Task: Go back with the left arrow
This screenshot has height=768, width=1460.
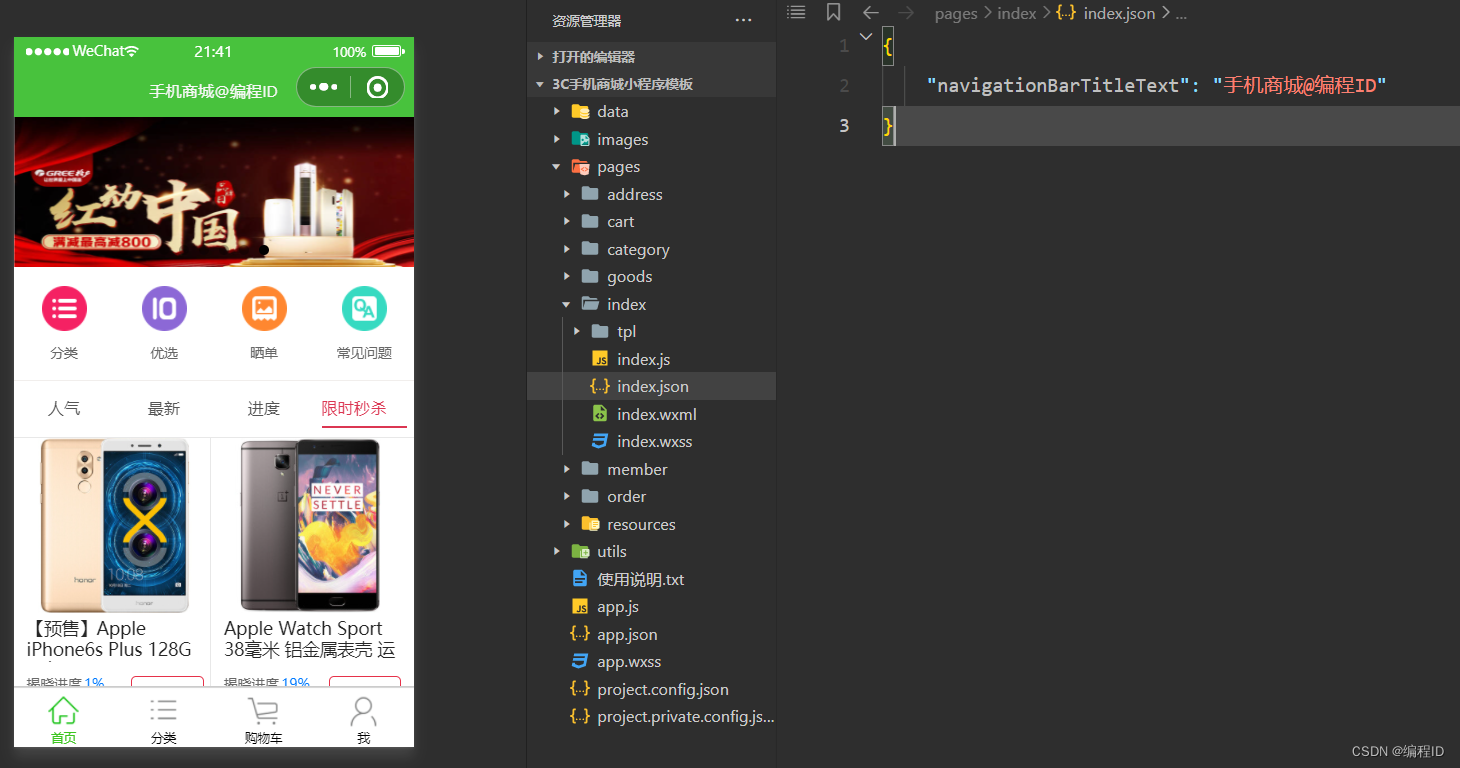Action: click(870, 13)
